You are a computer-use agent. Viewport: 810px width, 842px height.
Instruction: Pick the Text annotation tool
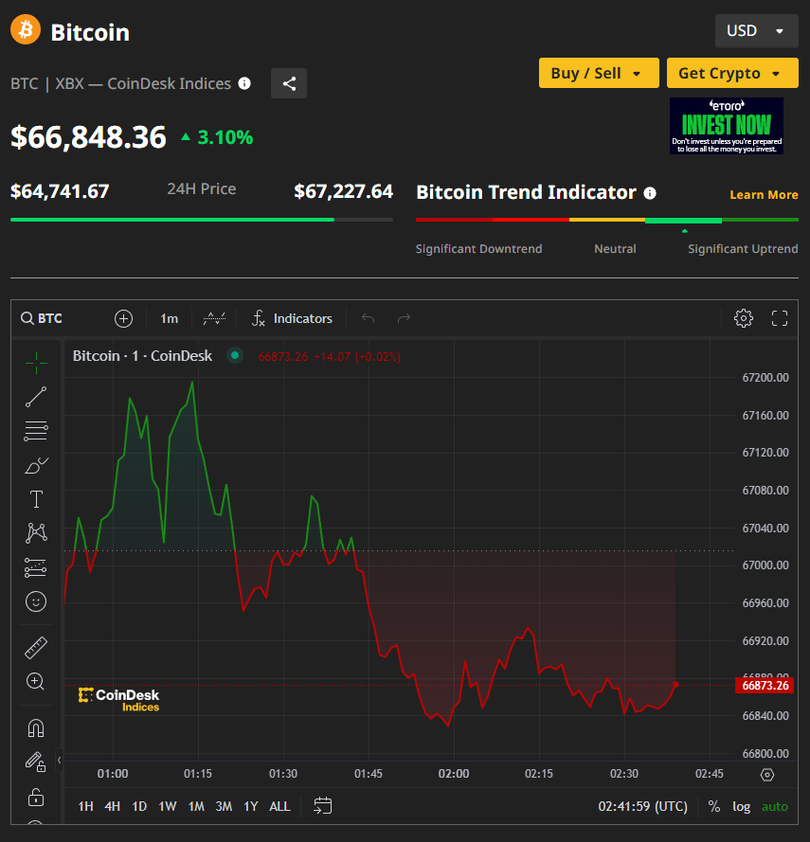[x=36, y=500]
